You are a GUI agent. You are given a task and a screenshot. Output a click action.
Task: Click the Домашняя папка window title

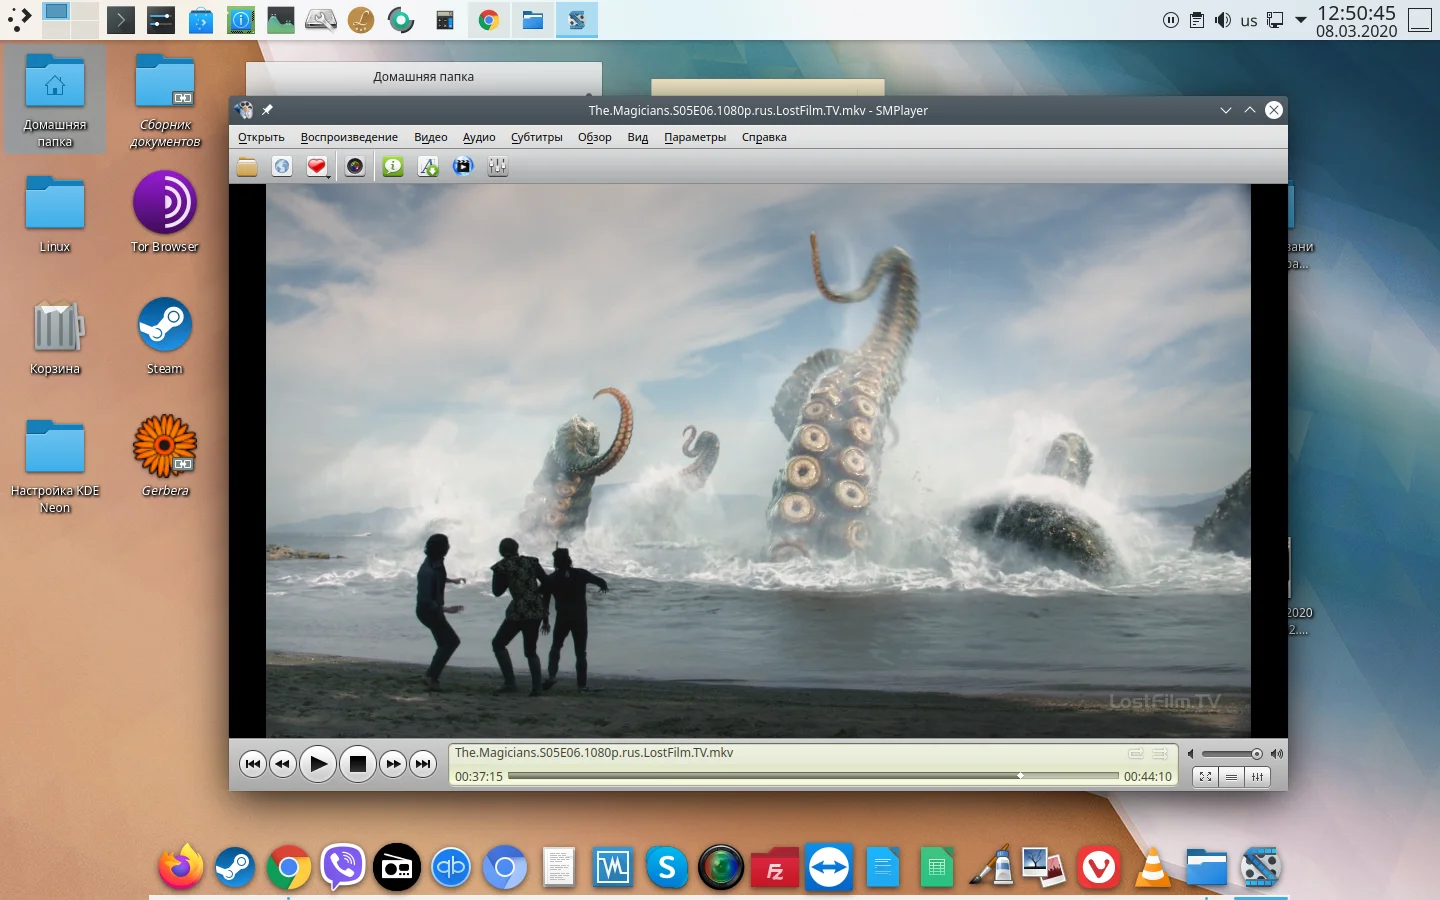pyautogui.click(x=423, y=77)
